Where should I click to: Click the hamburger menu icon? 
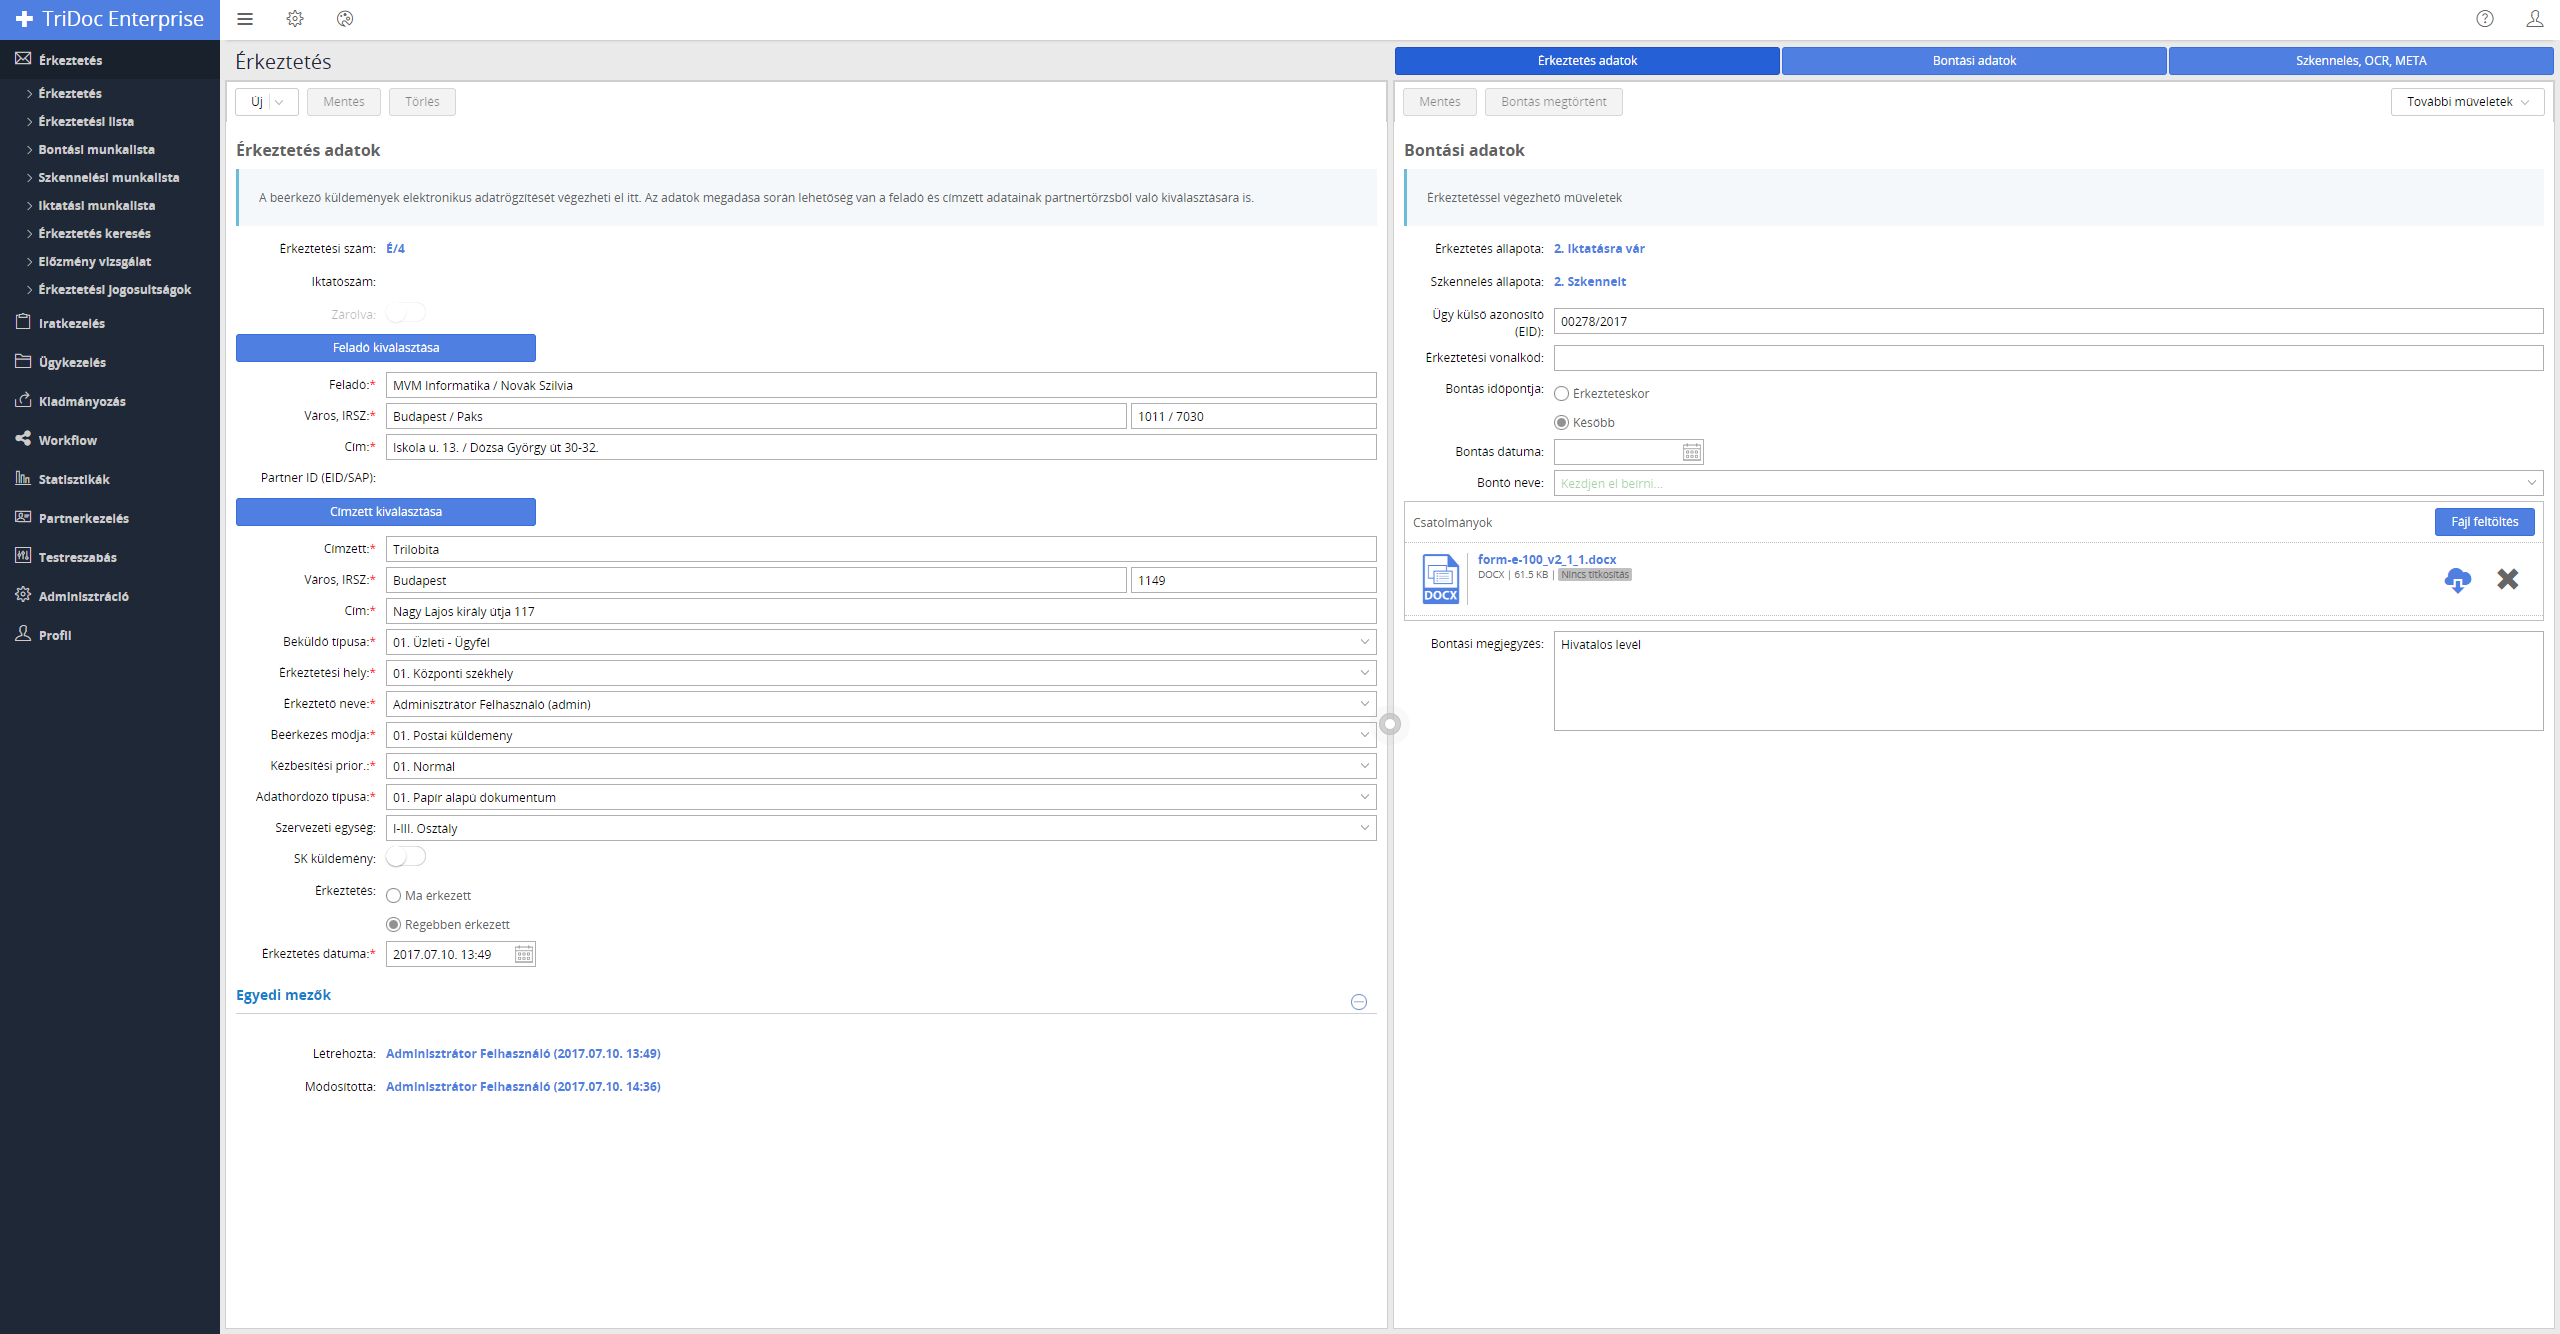[x=245, y=19]
